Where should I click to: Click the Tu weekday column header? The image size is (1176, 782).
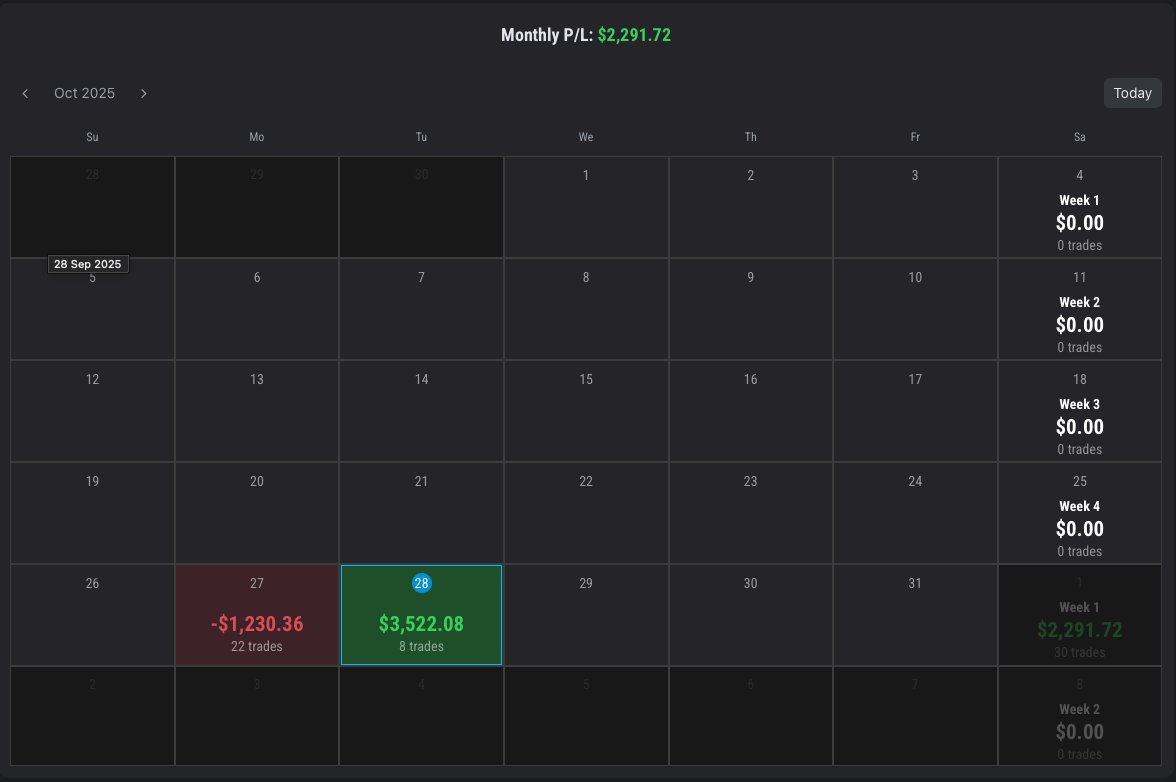(422, 137)
